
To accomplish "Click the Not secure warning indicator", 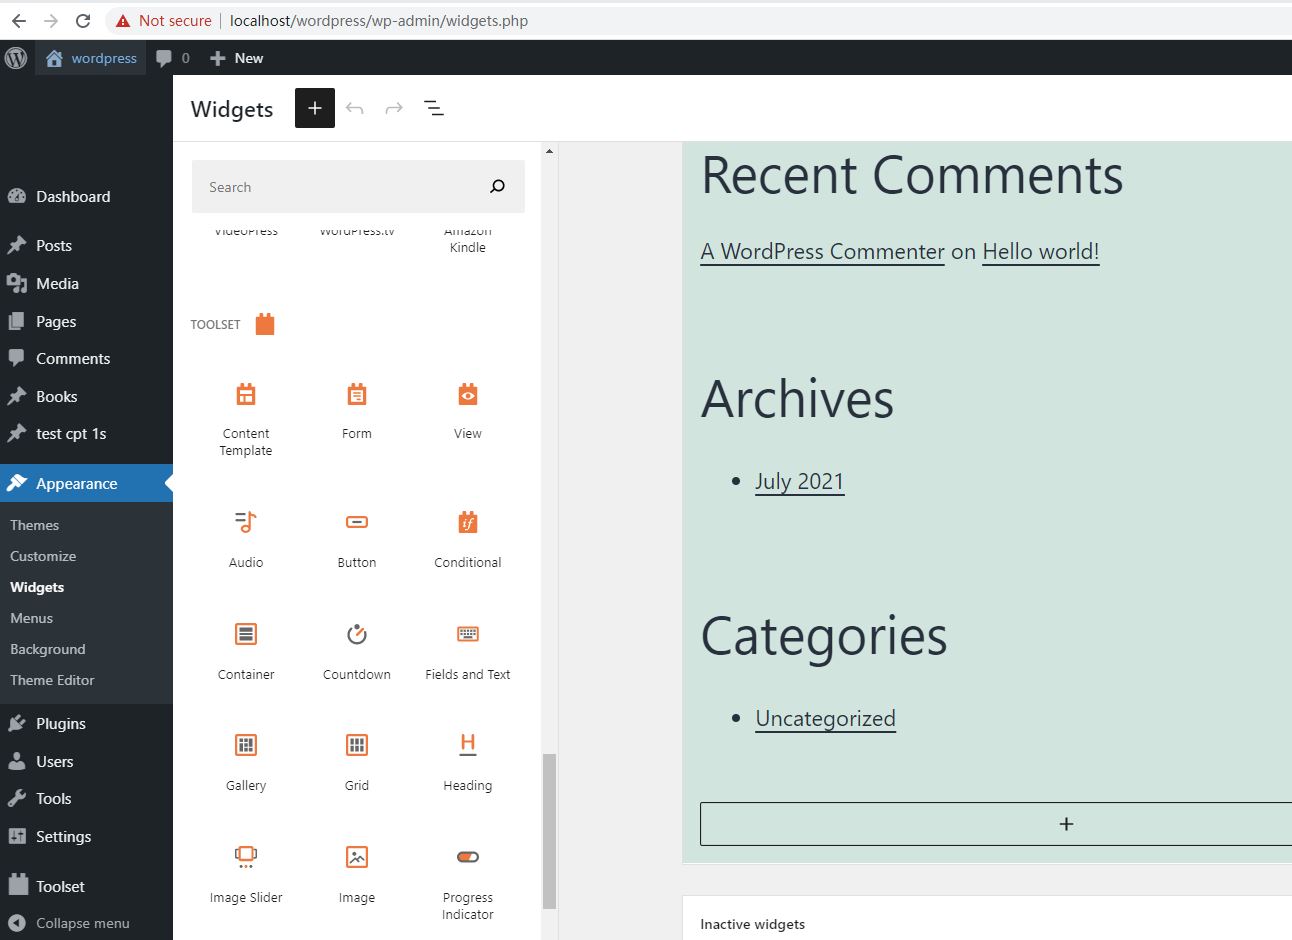I will pos(164,20).
